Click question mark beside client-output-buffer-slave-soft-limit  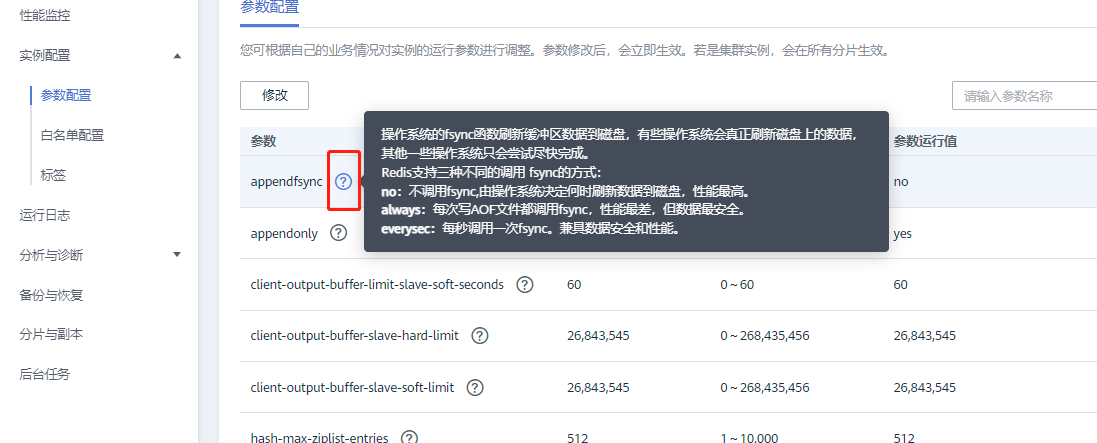tap(475, 387)
